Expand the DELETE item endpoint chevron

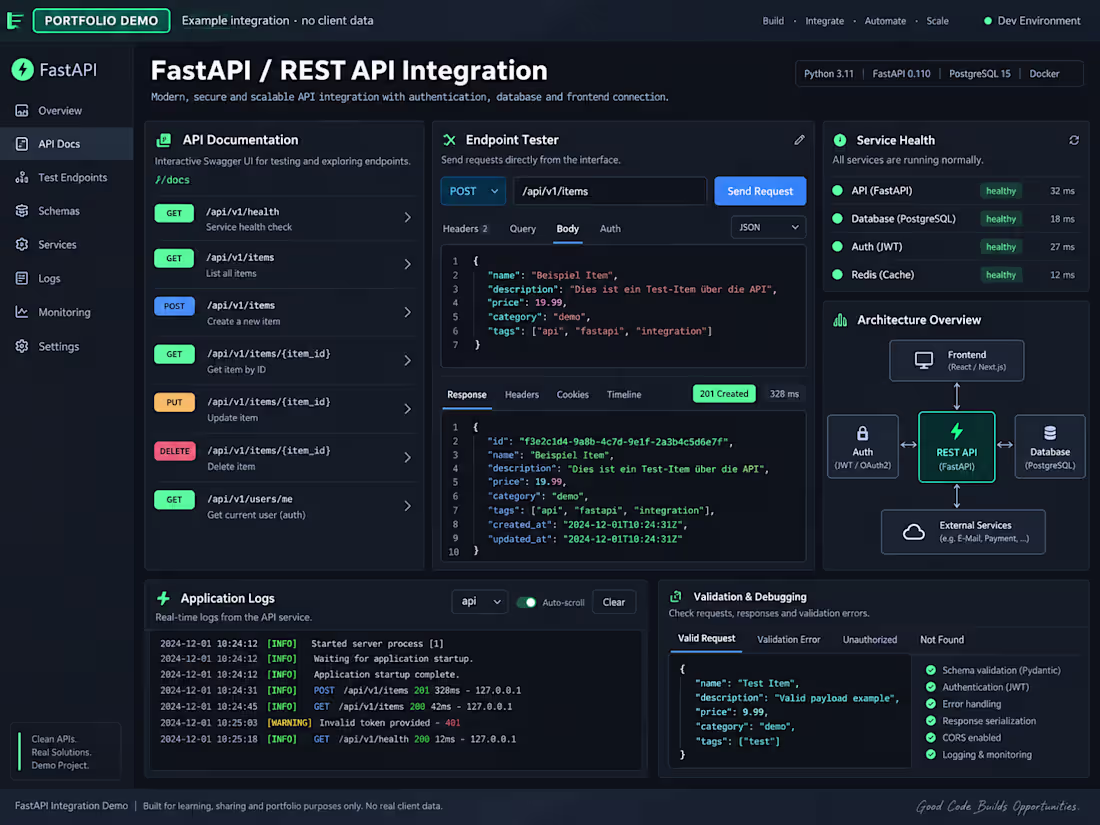point(408,457)
